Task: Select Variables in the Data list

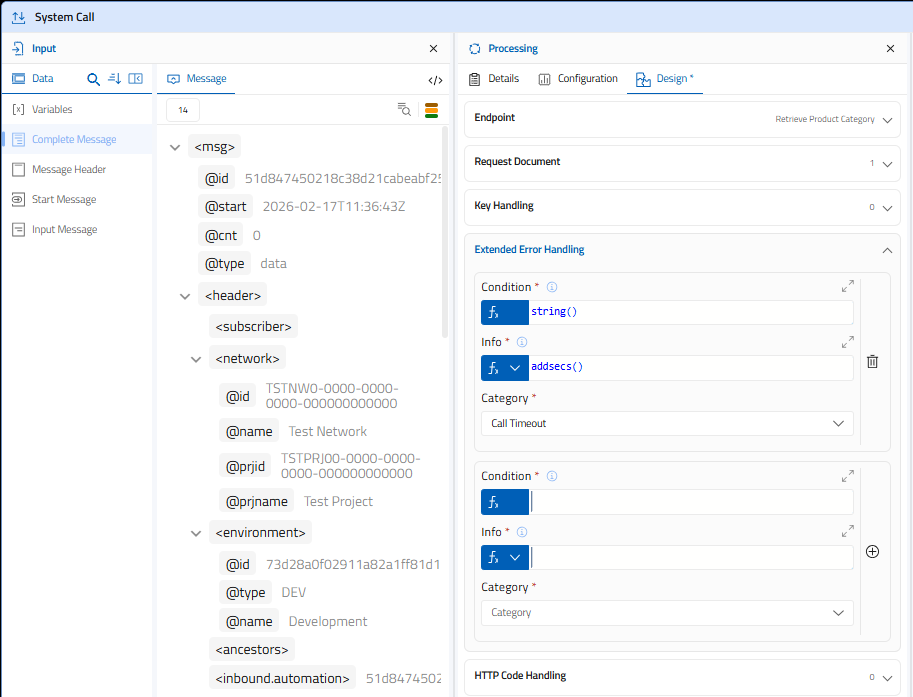Action: point(52,110)
